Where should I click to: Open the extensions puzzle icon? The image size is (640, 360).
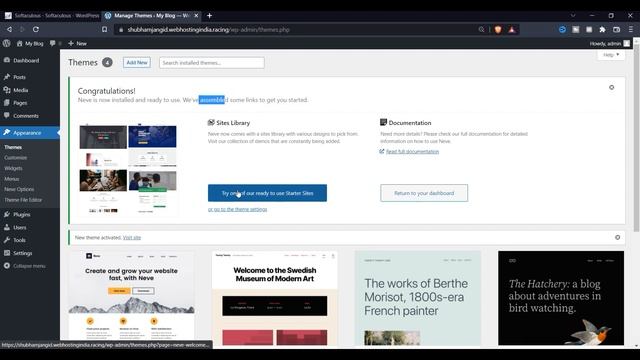(602, 29)
